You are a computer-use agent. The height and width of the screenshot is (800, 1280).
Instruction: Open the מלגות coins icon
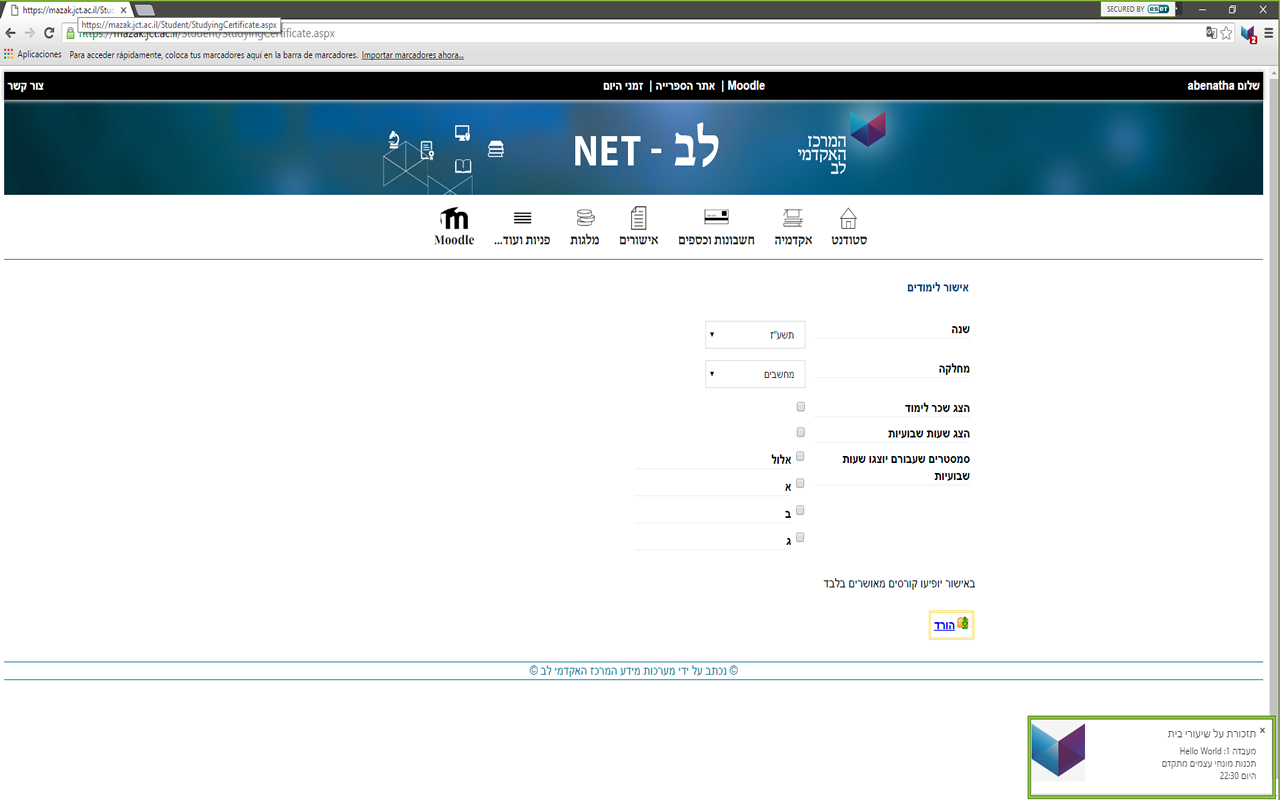point(585,218)
